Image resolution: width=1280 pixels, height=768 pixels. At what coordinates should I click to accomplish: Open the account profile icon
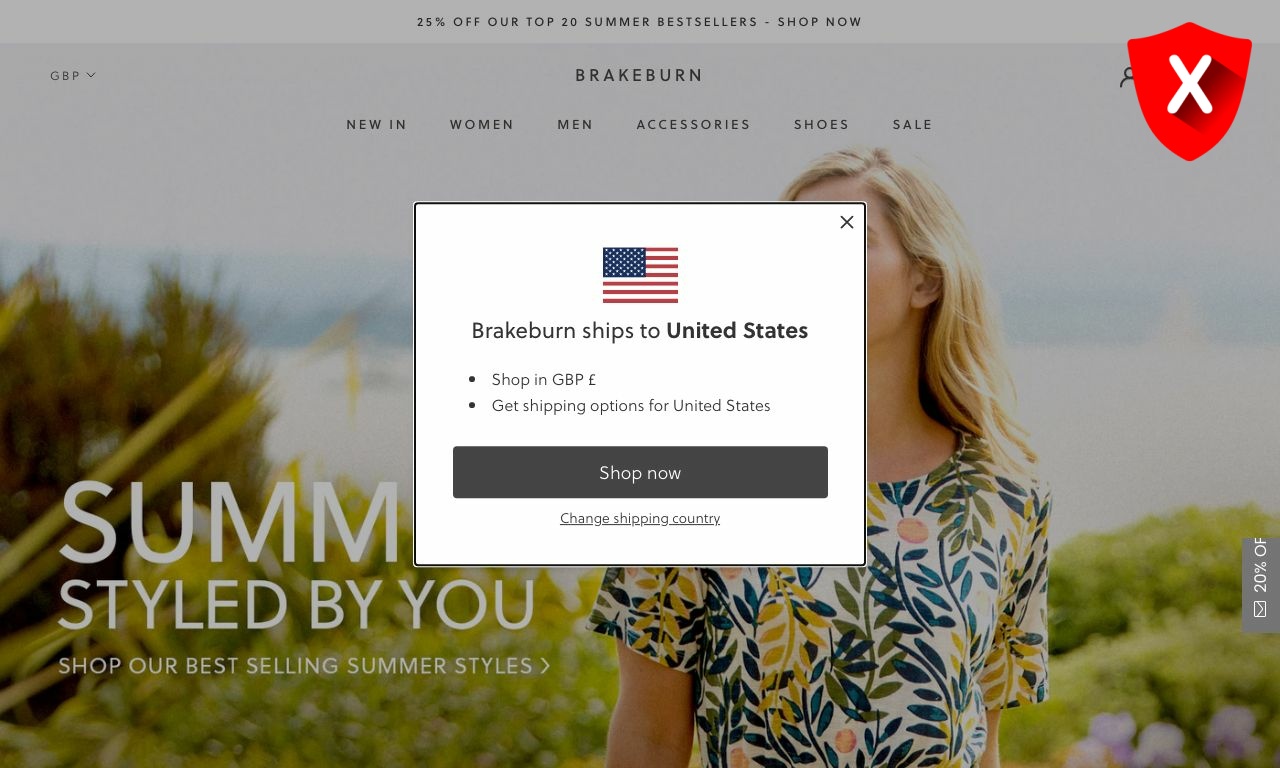[x=1125, y=76]
